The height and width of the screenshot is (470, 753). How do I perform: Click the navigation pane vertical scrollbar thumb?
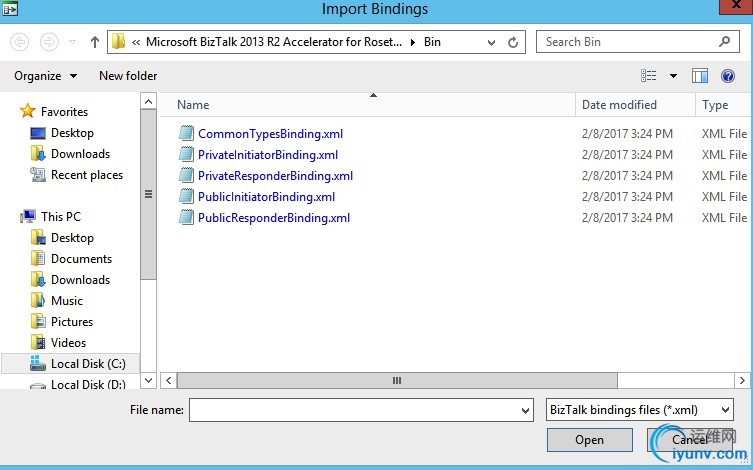pyautogui.click(x=148, y=194)
